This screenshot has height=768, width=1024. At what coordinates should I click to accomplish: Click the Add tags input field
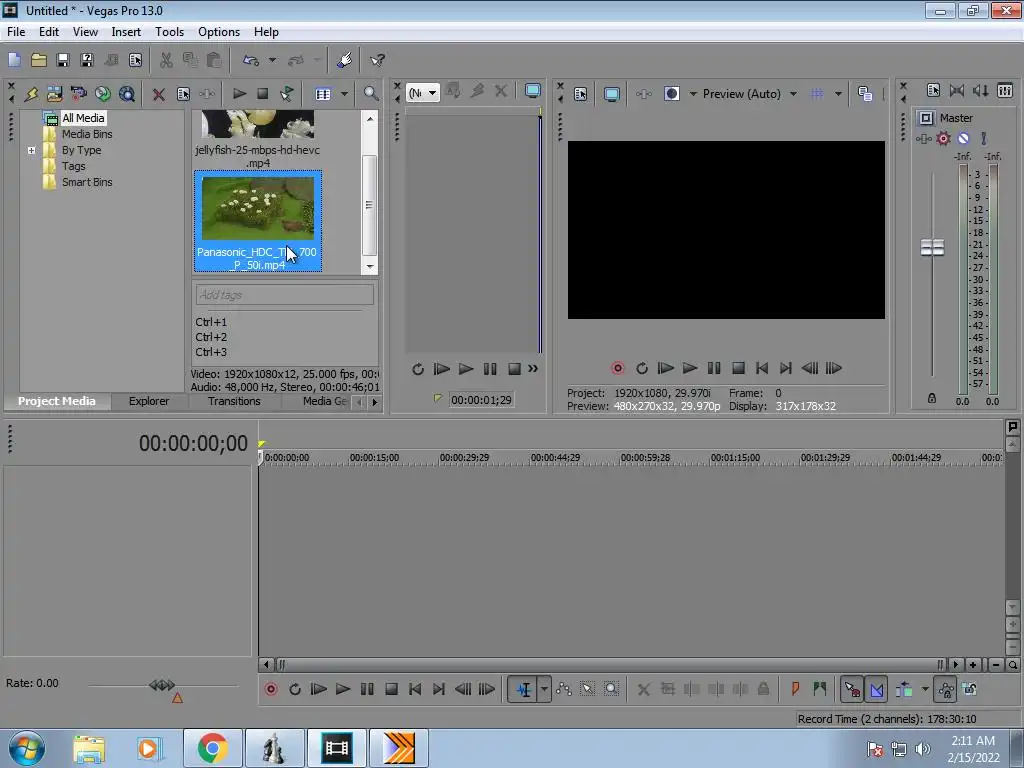pos(285,295)
